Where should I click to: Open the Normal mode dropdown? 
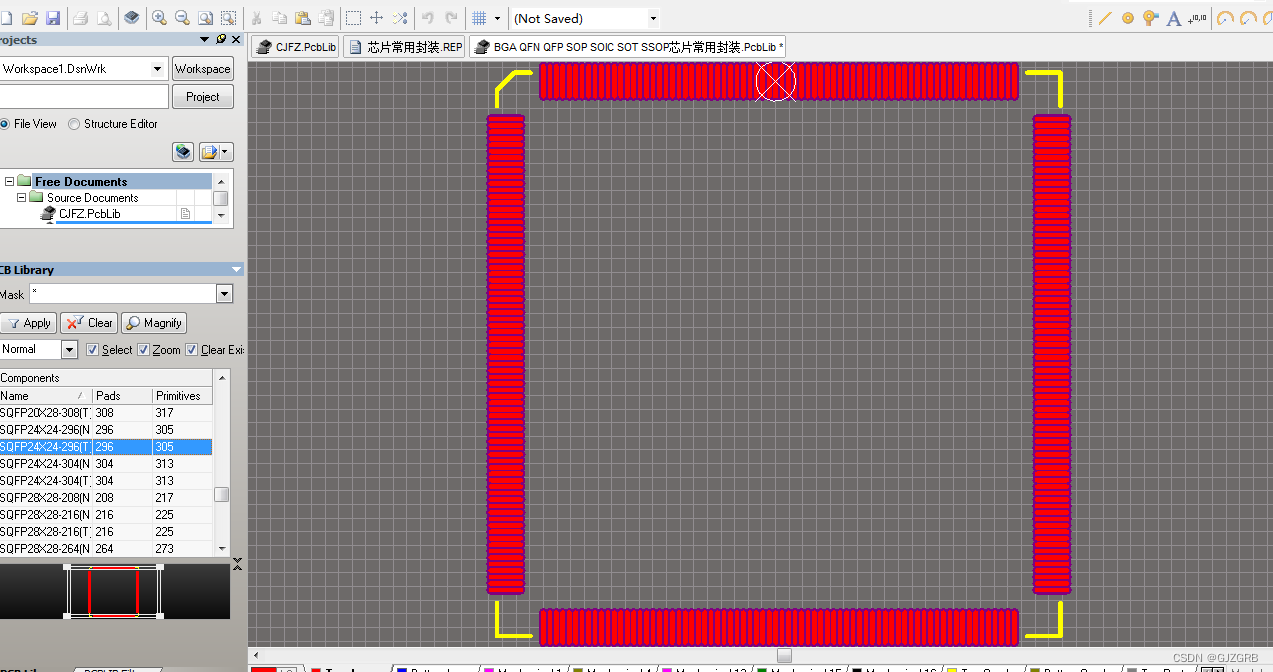[x=69, y=349]
